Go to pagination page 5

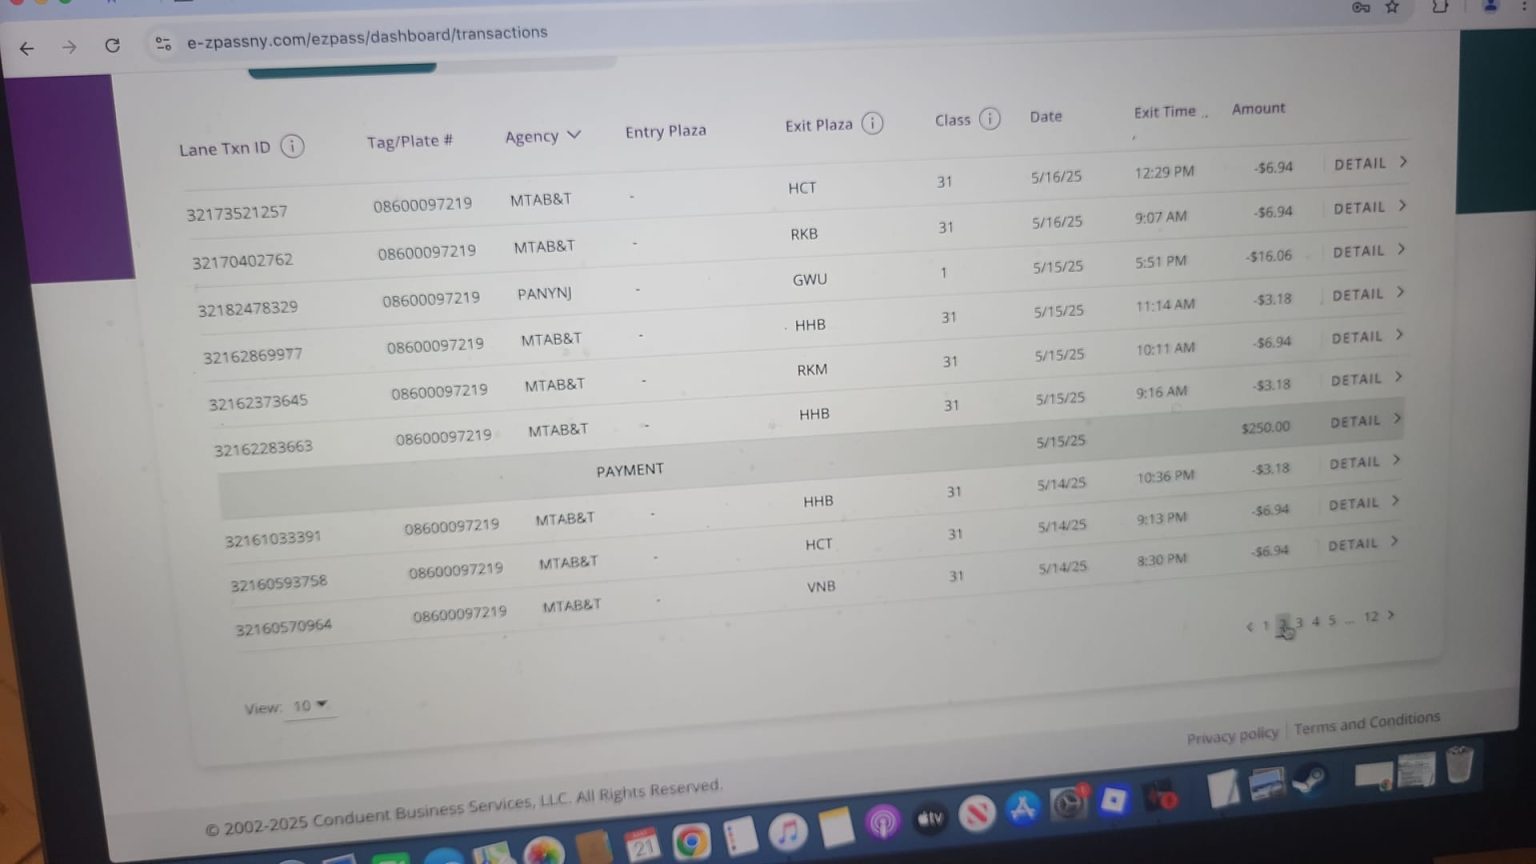(x=1332, y=620)
